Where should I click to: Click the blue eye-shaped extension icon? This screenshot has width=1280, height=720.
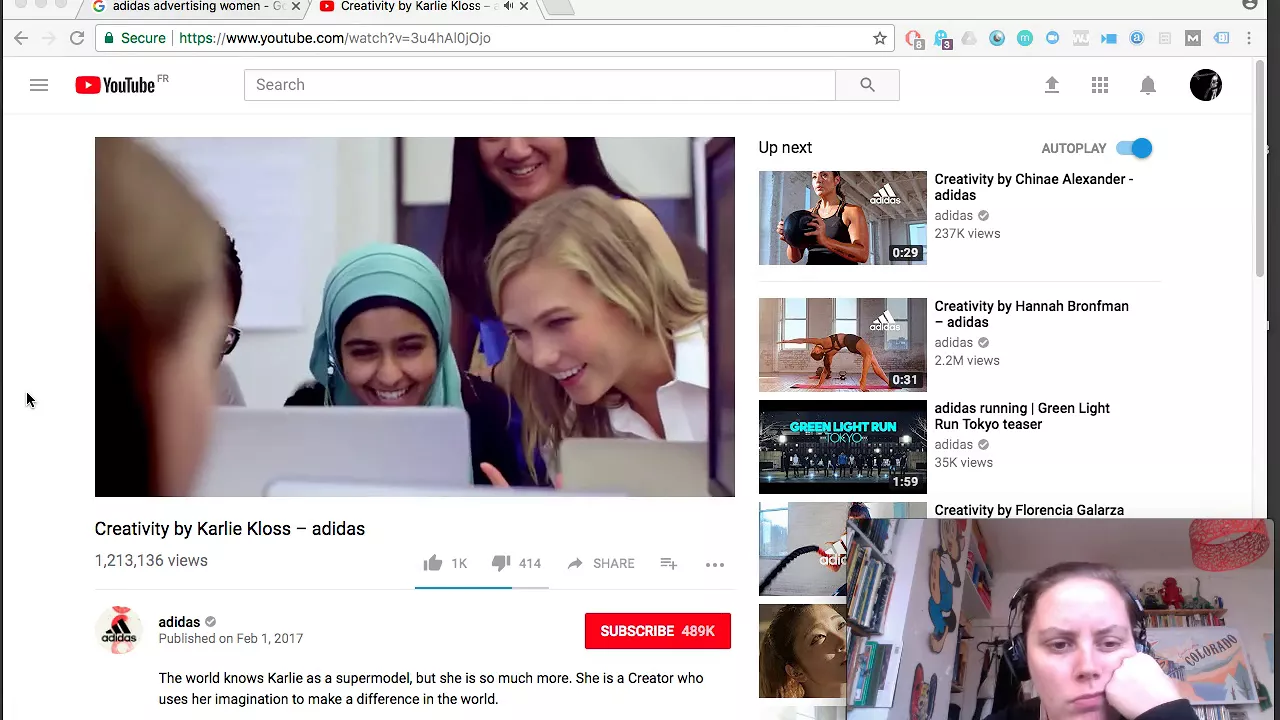pos(997,38)
